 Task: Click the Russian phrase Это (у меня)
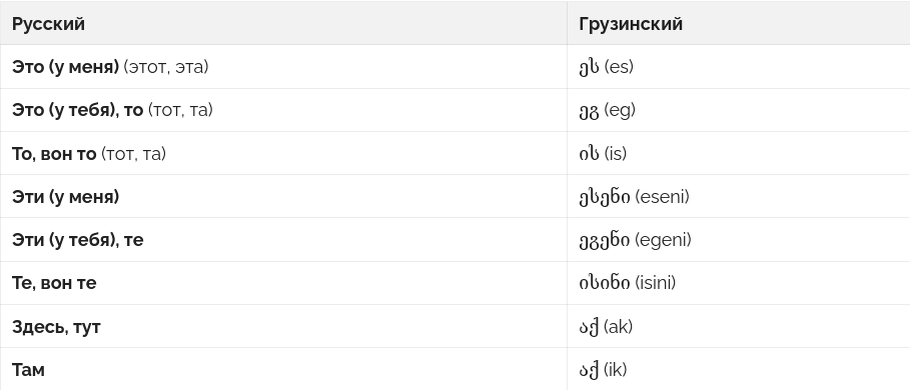click(x=66, y=67)
